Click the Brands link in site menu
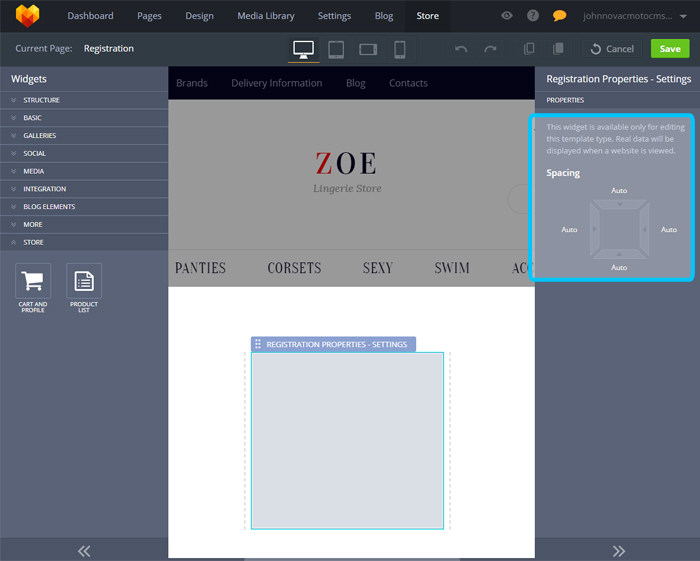Image resolution: width=700 pixels, height=561 pixels. point(192,83)
